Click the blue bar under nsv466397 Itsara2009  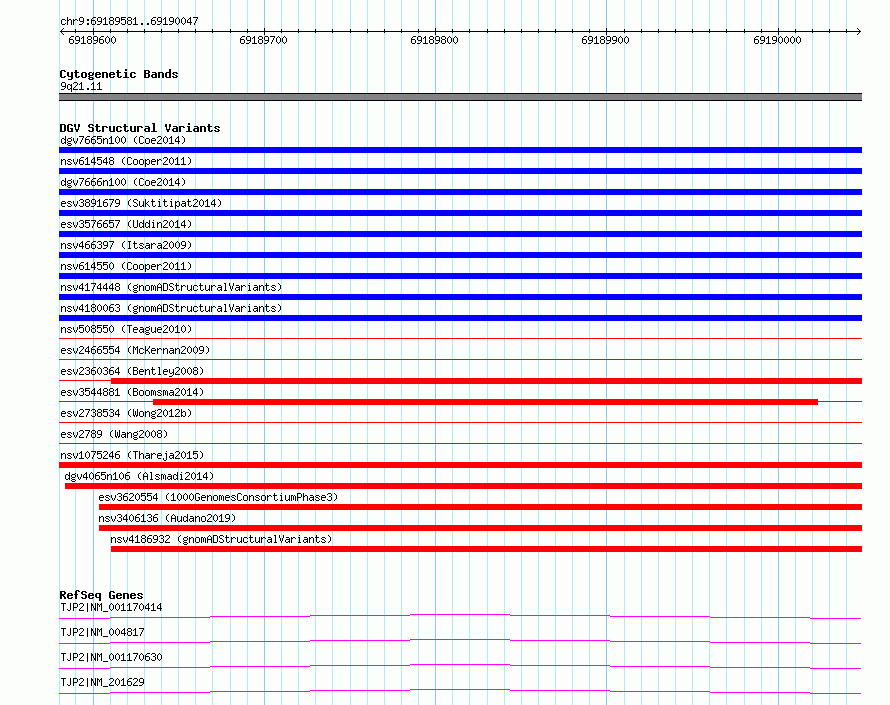point(460,255)
